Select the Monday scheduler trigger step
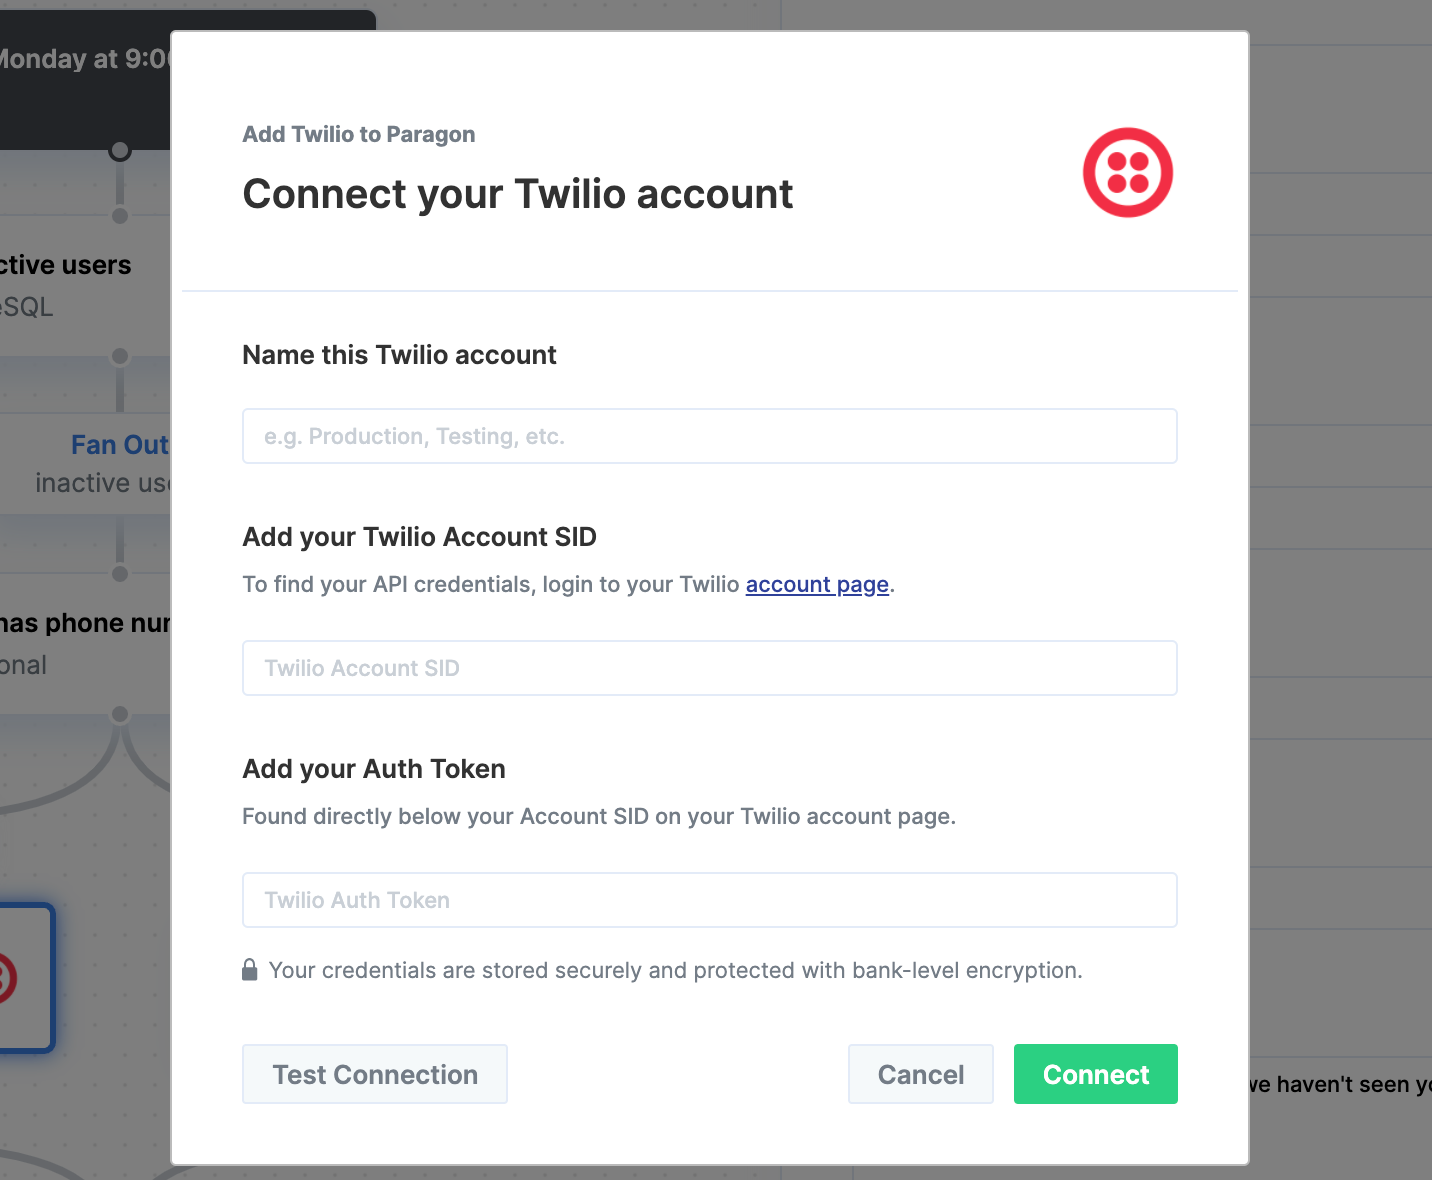Viewport: 1432px width, 1180px height. [x=85, y=80]
